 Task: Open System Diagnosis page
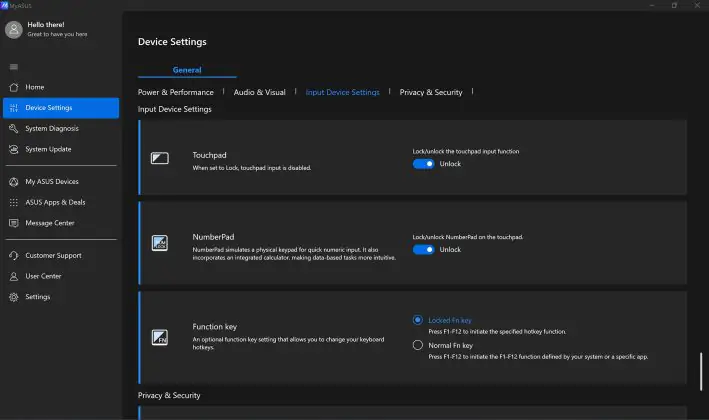click(x=61, y=128)
